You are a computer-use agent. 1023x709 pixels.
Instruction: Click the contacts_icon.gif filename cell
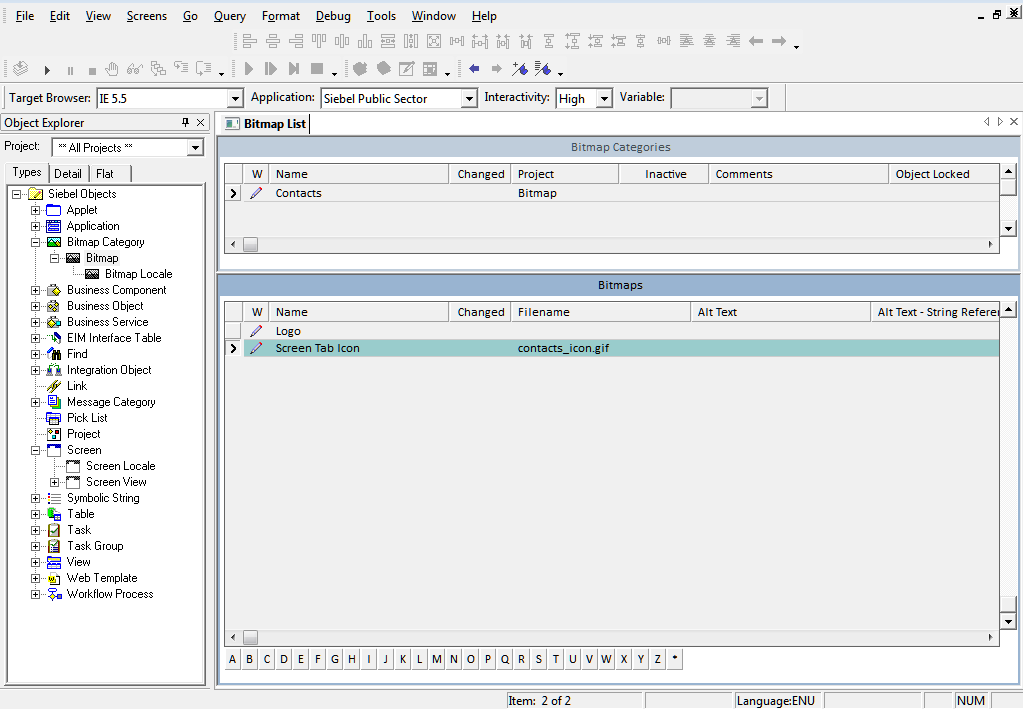(600, 348)
